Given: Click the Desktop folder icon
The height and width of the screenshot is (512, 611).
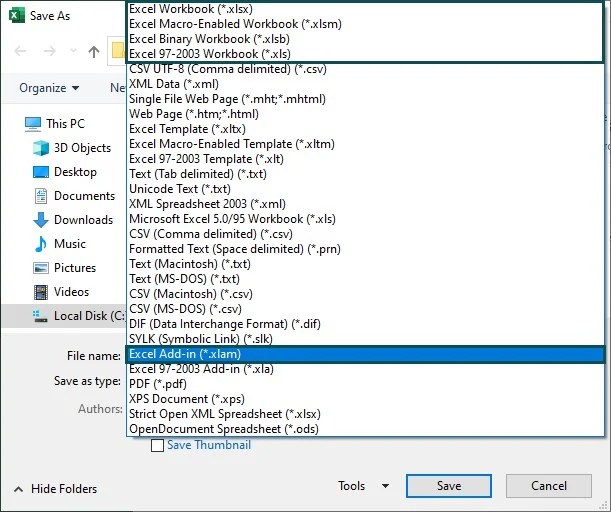Looking at the screenshot, I should (41, 172).
